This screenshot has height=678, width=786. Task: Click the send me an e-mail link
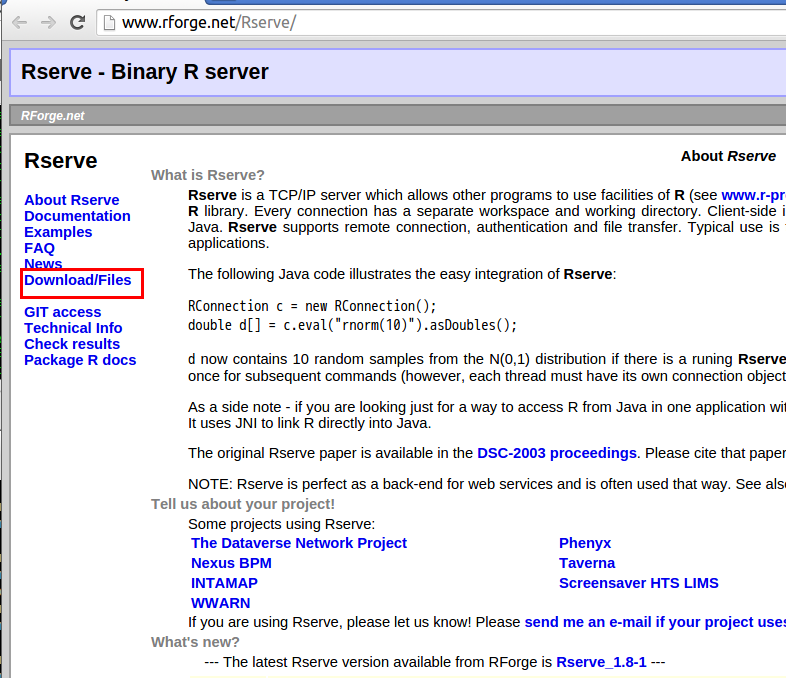pos(655,622)
